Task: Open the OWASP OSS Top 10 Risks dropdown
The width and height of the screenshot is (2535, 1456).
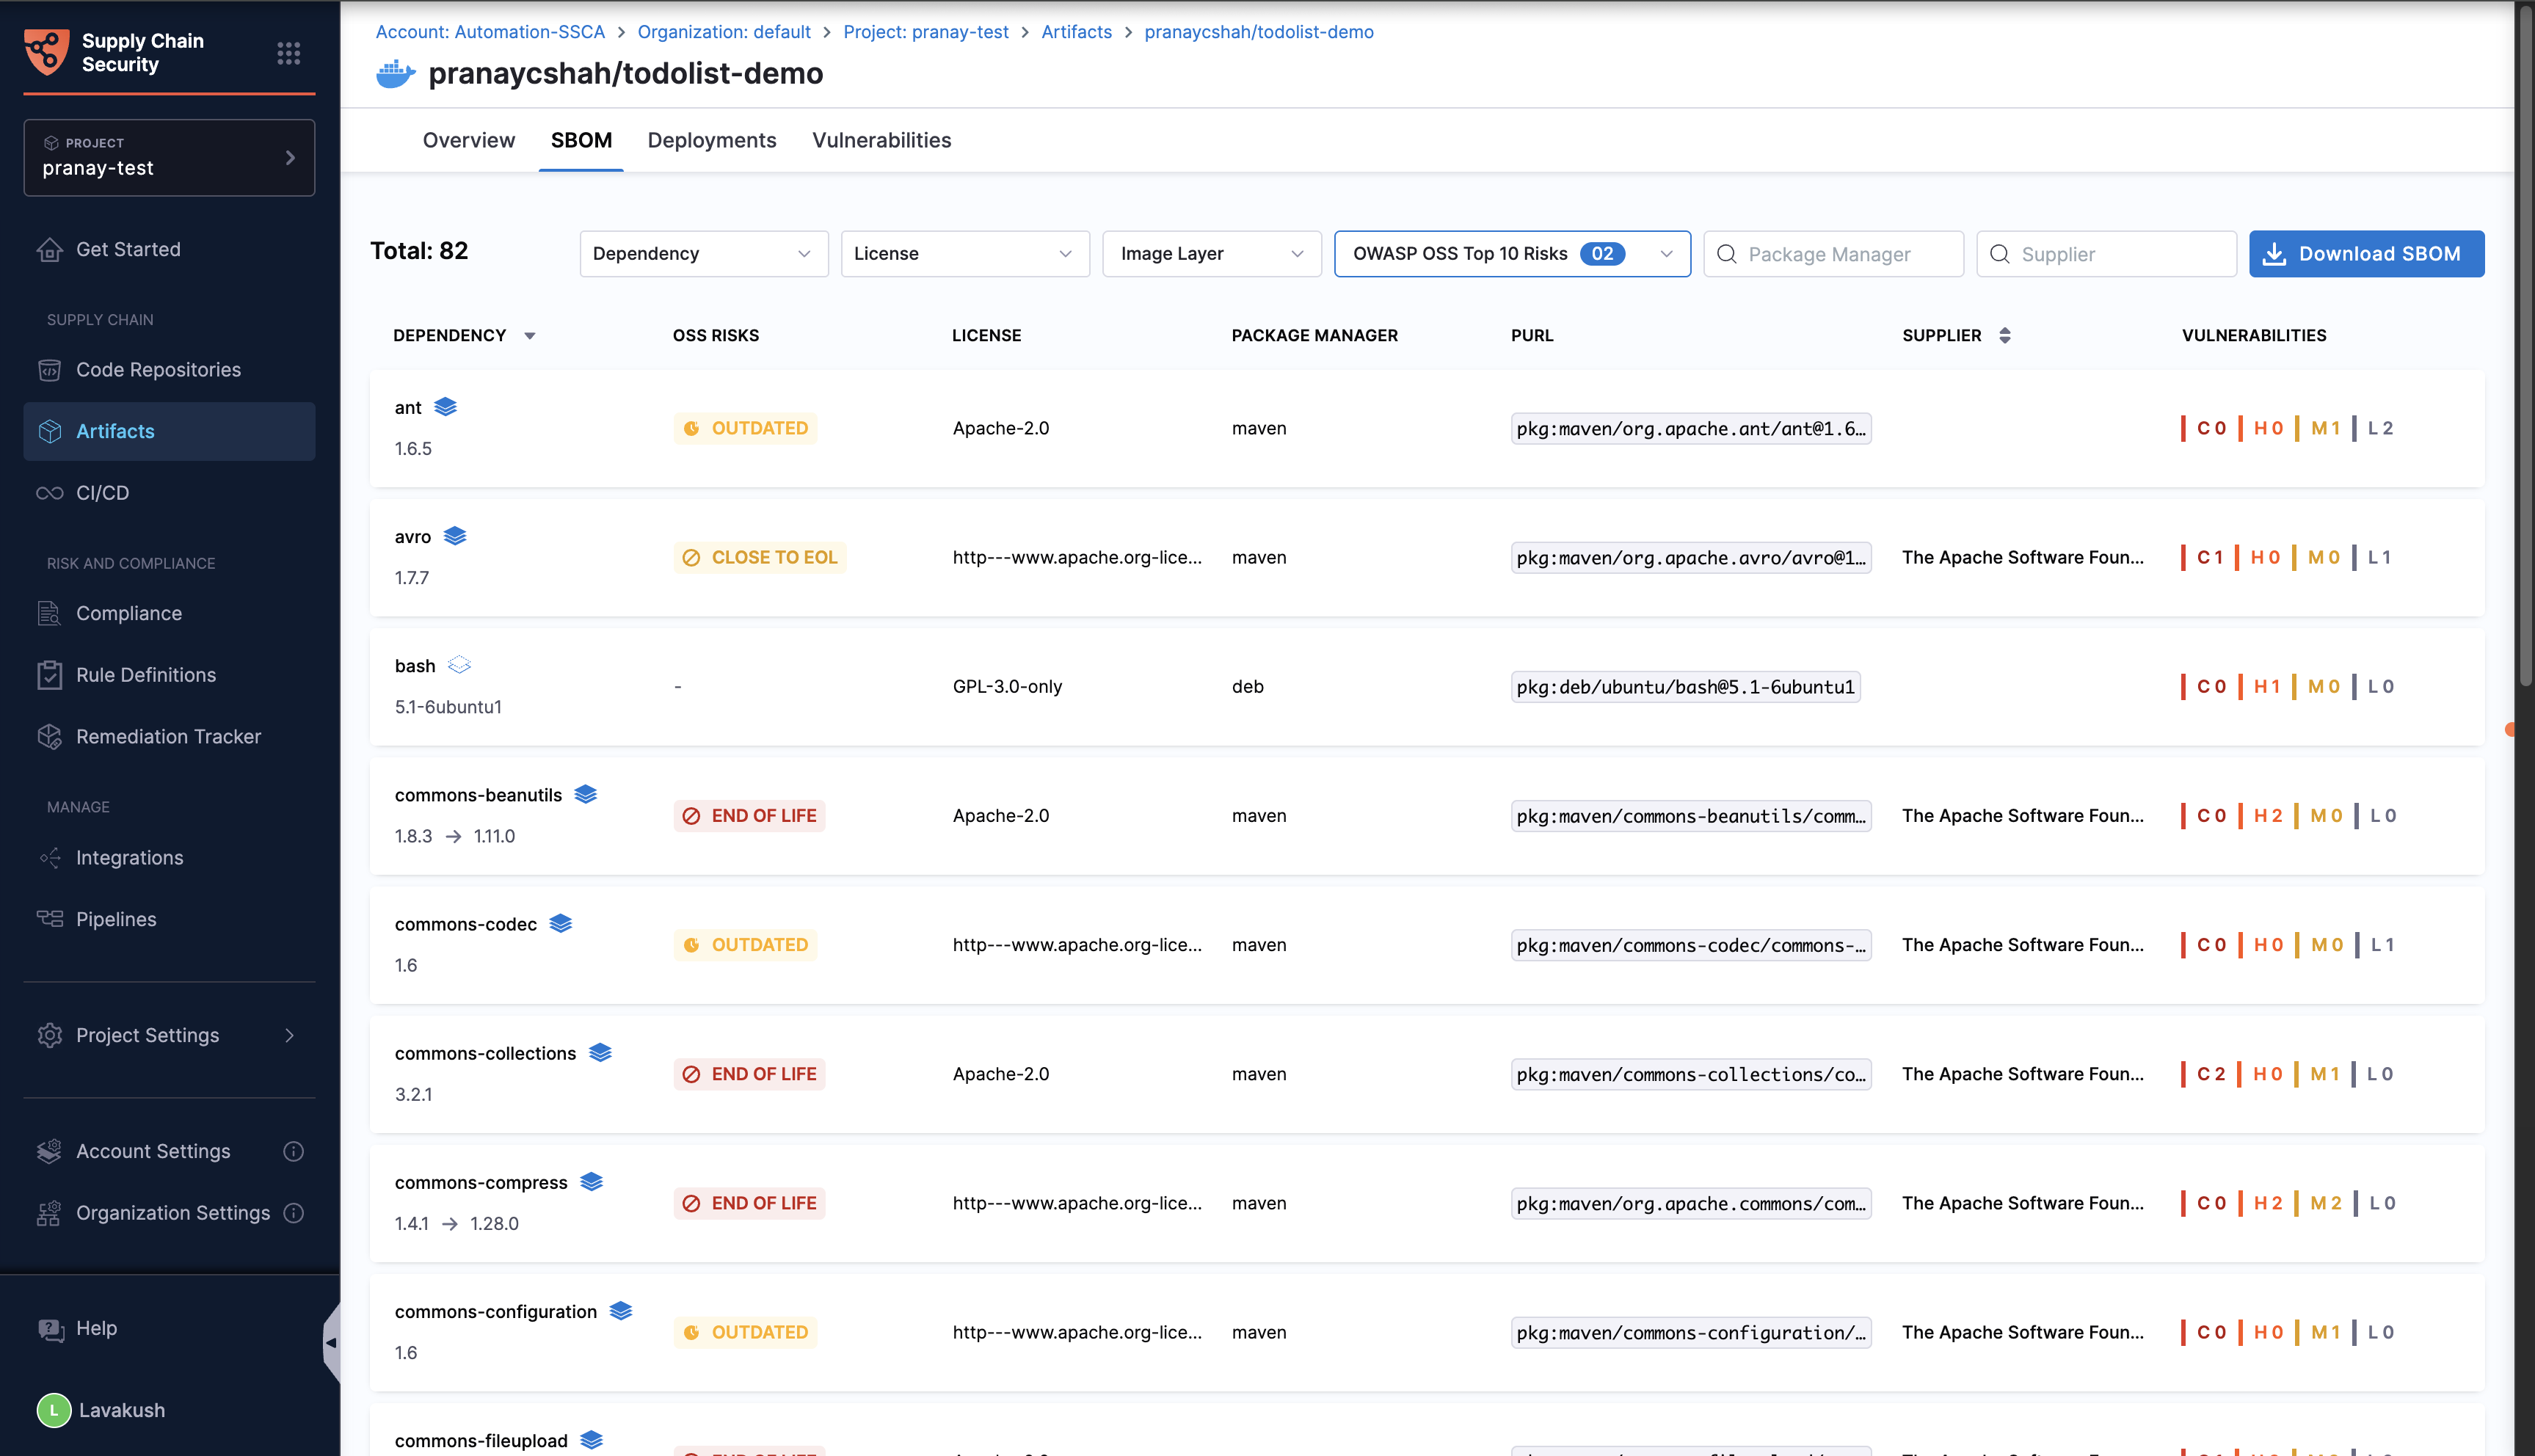Action: tap(1511, 254)
